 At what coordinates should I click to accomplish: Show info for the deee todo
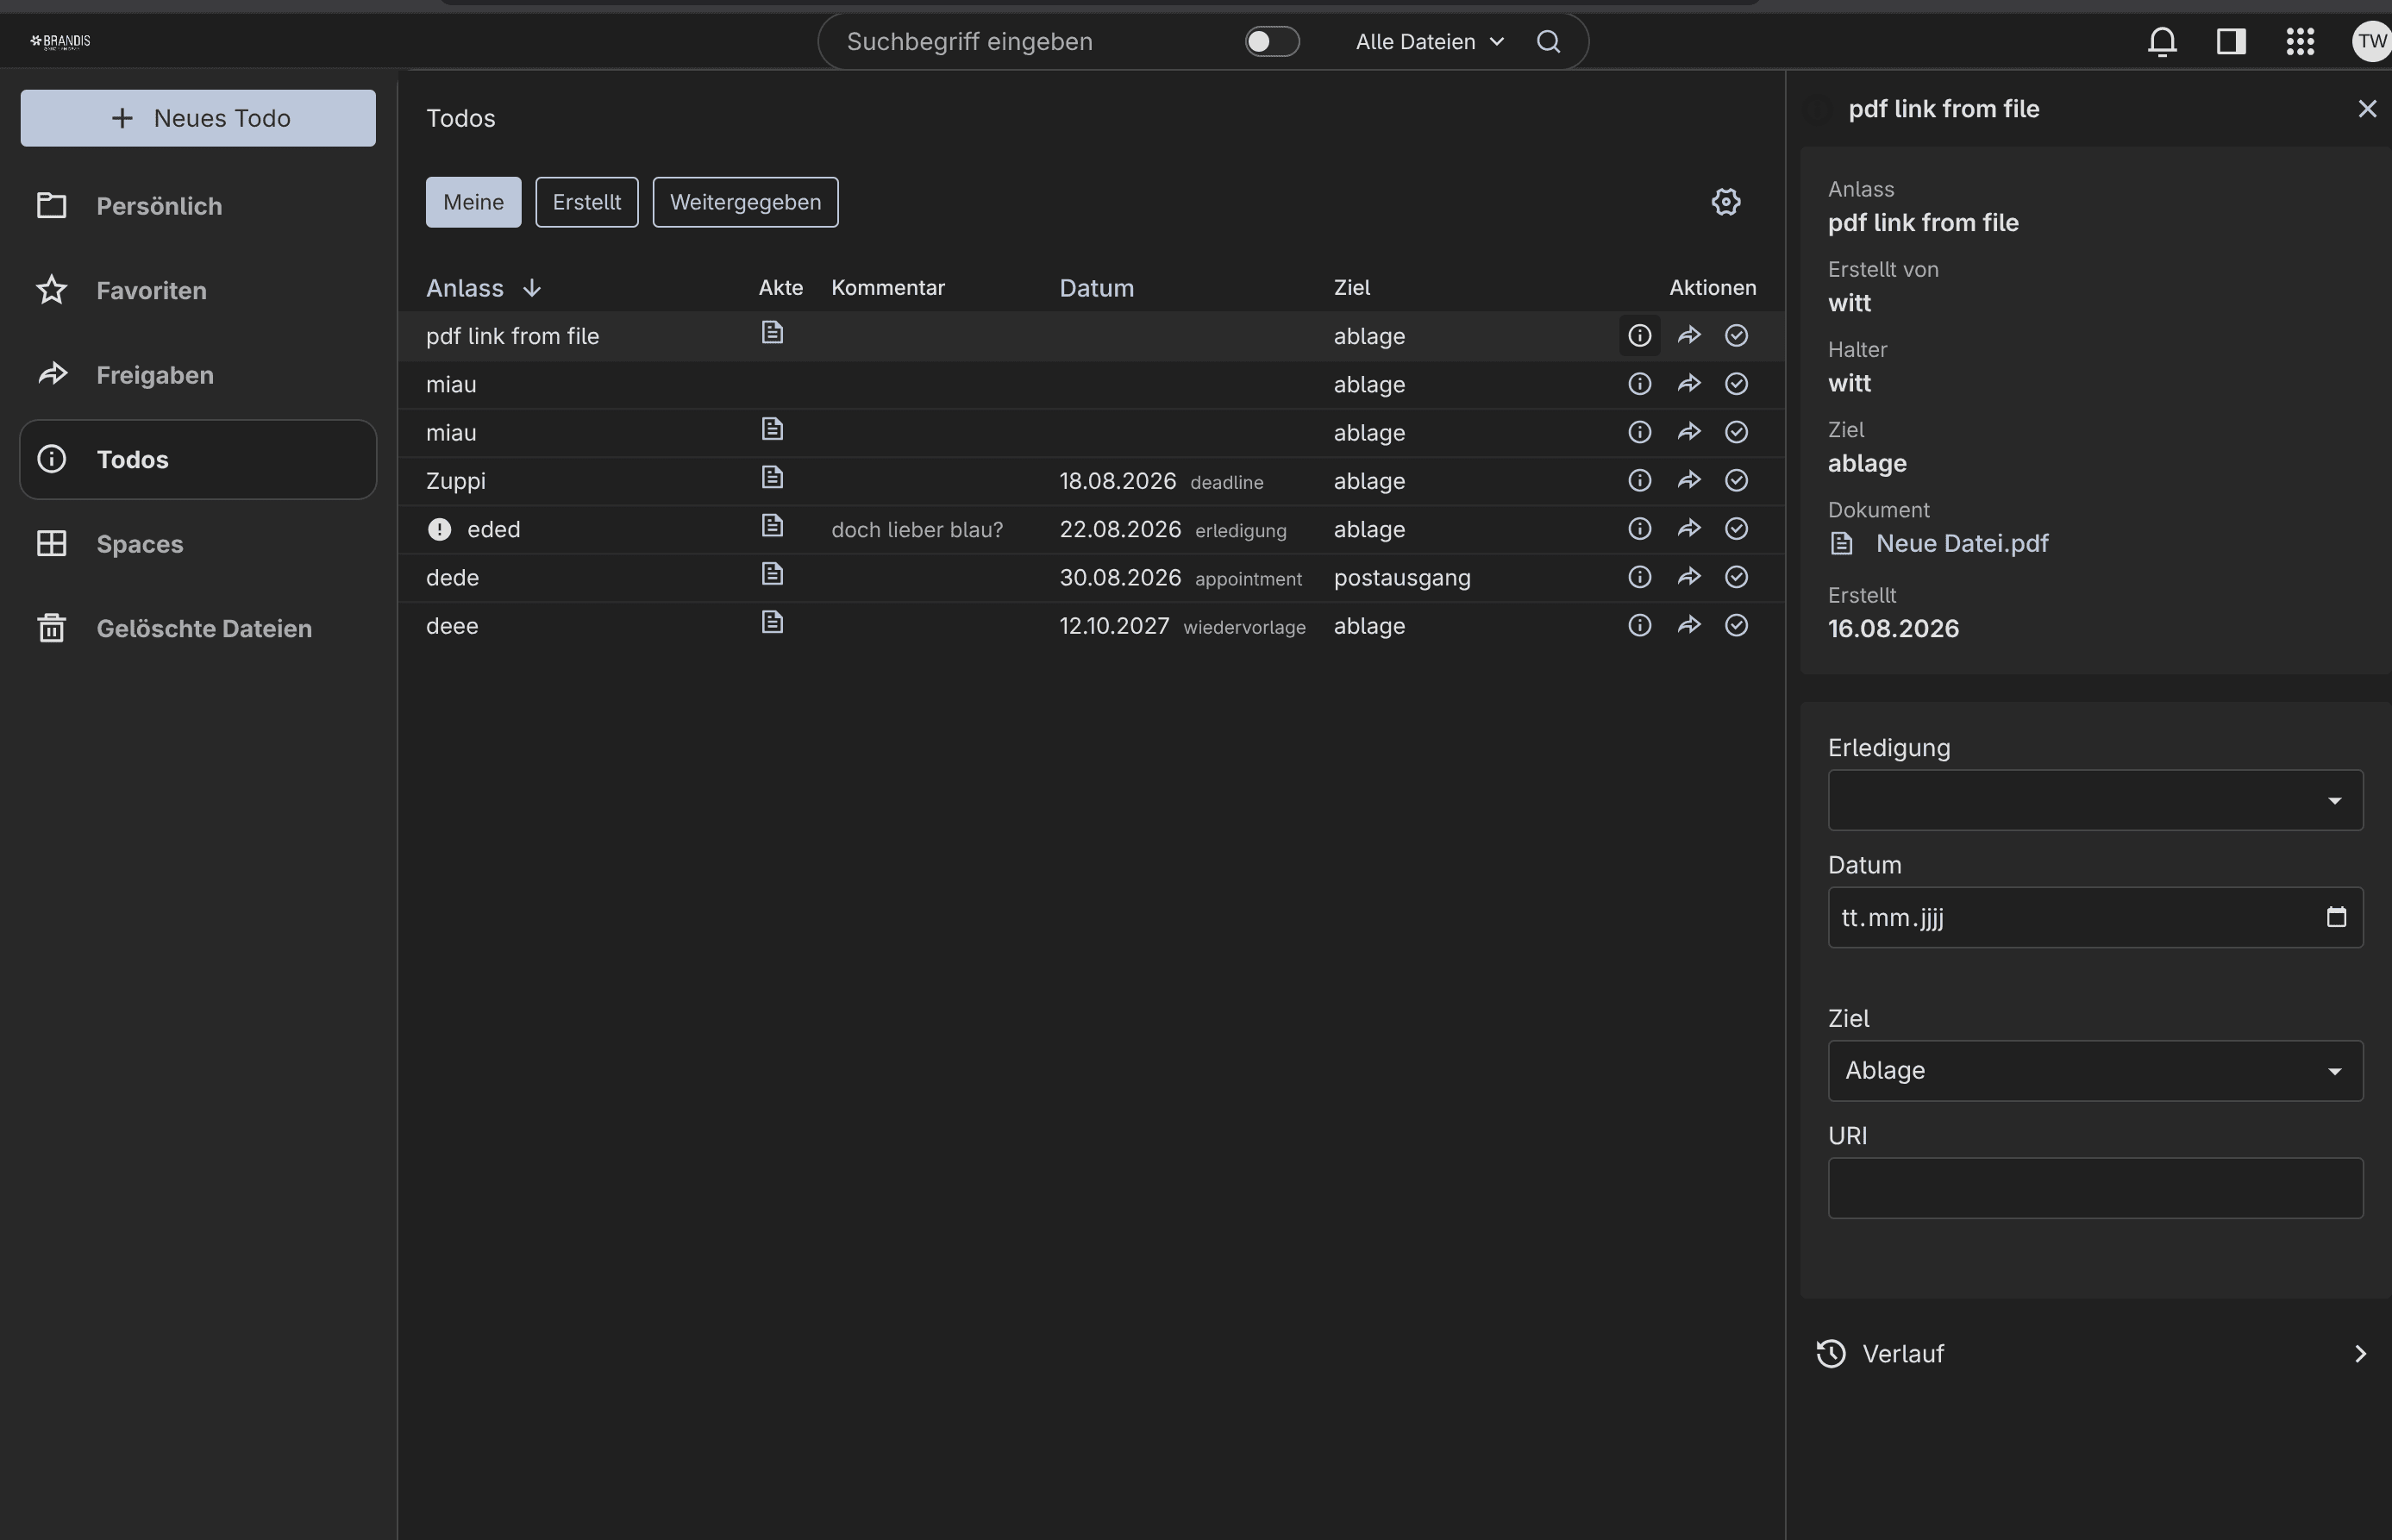coord(1640,626)
